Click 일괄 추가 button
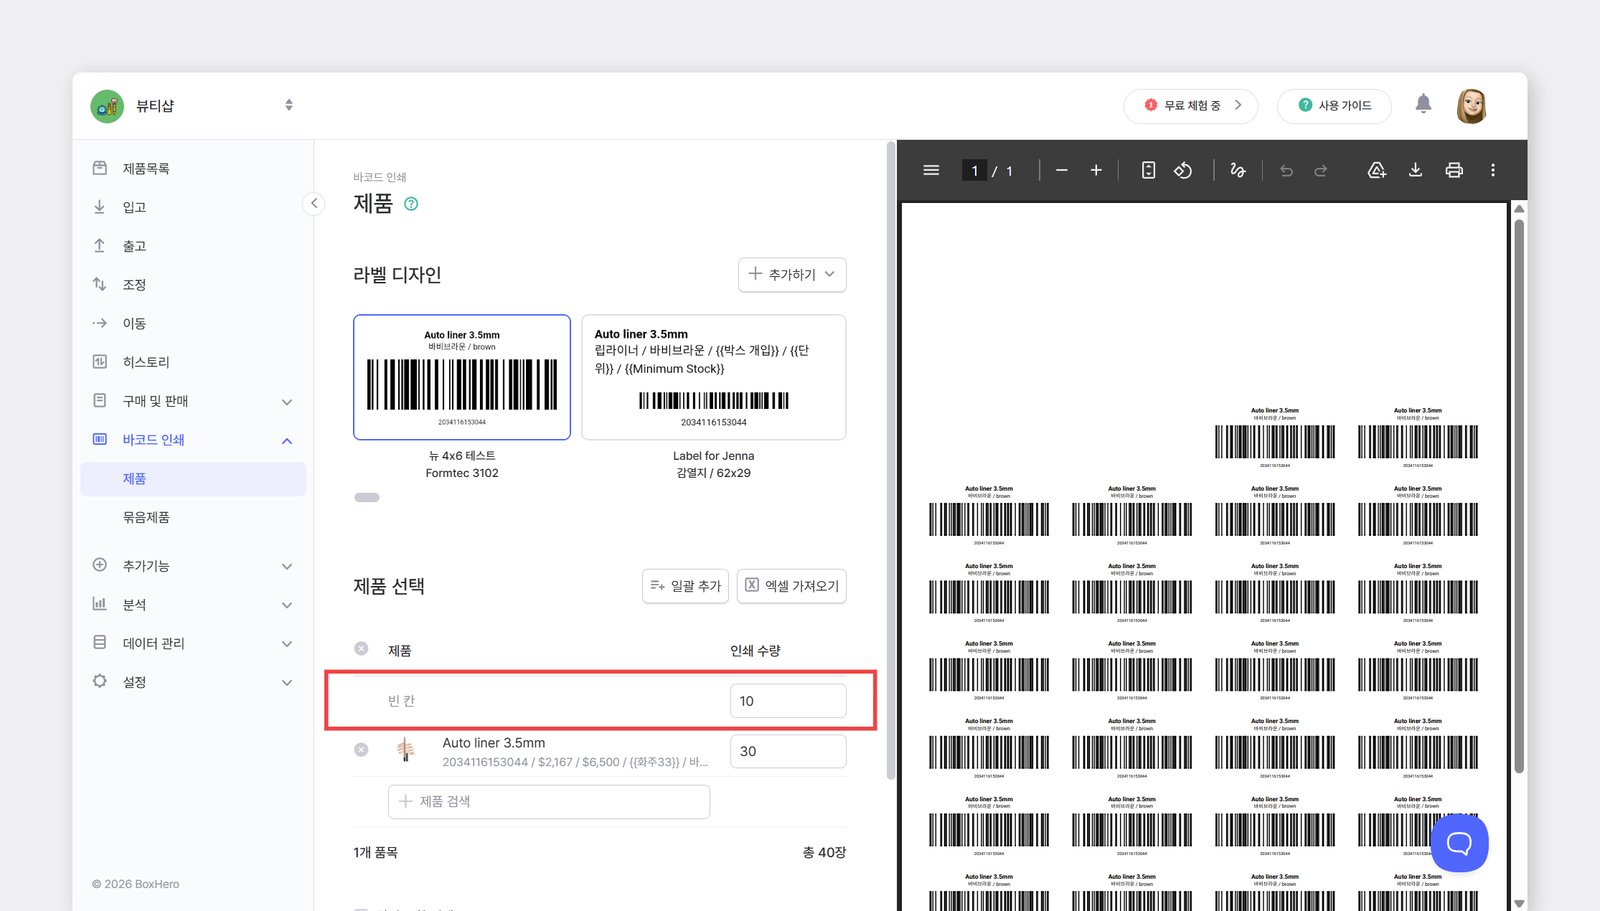This screenshot has height=911, width=1600. click(685, 586)
